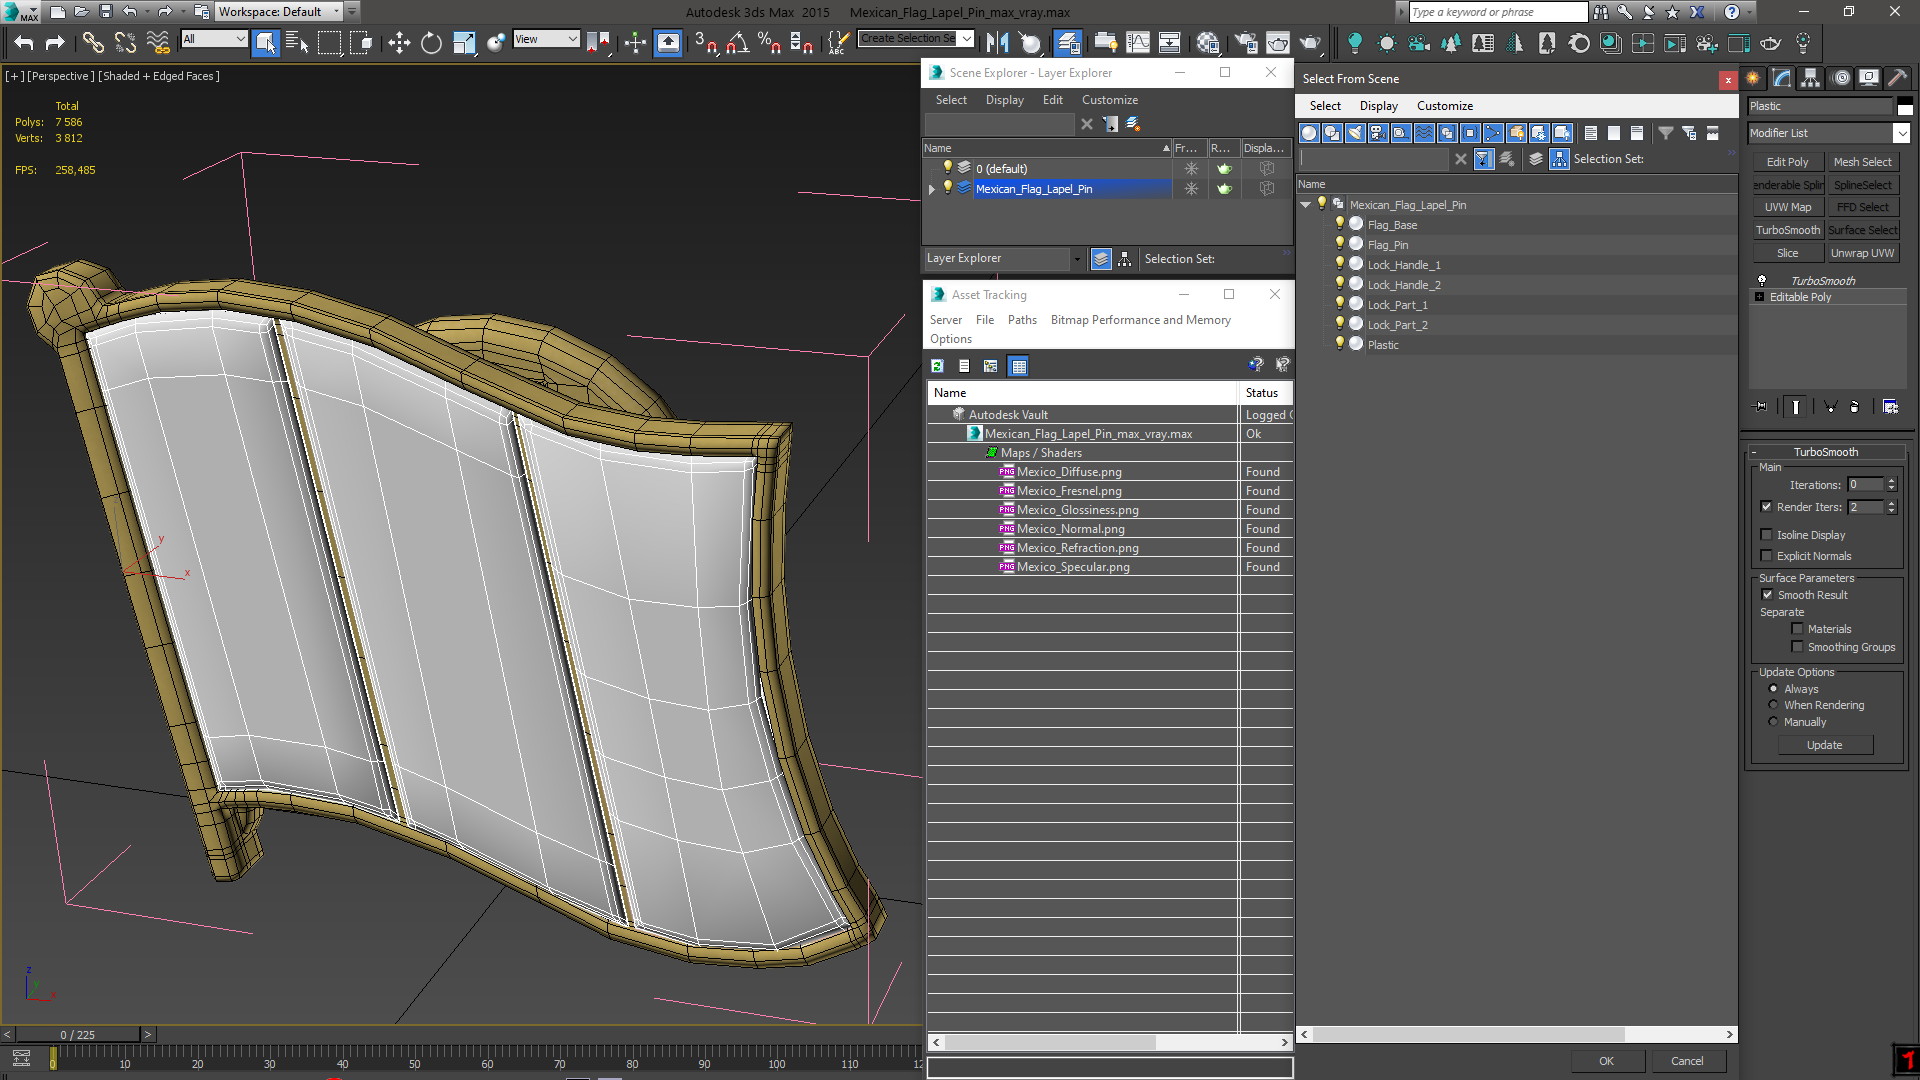Click the Undo arrow in main toolbar

[24, 42]
